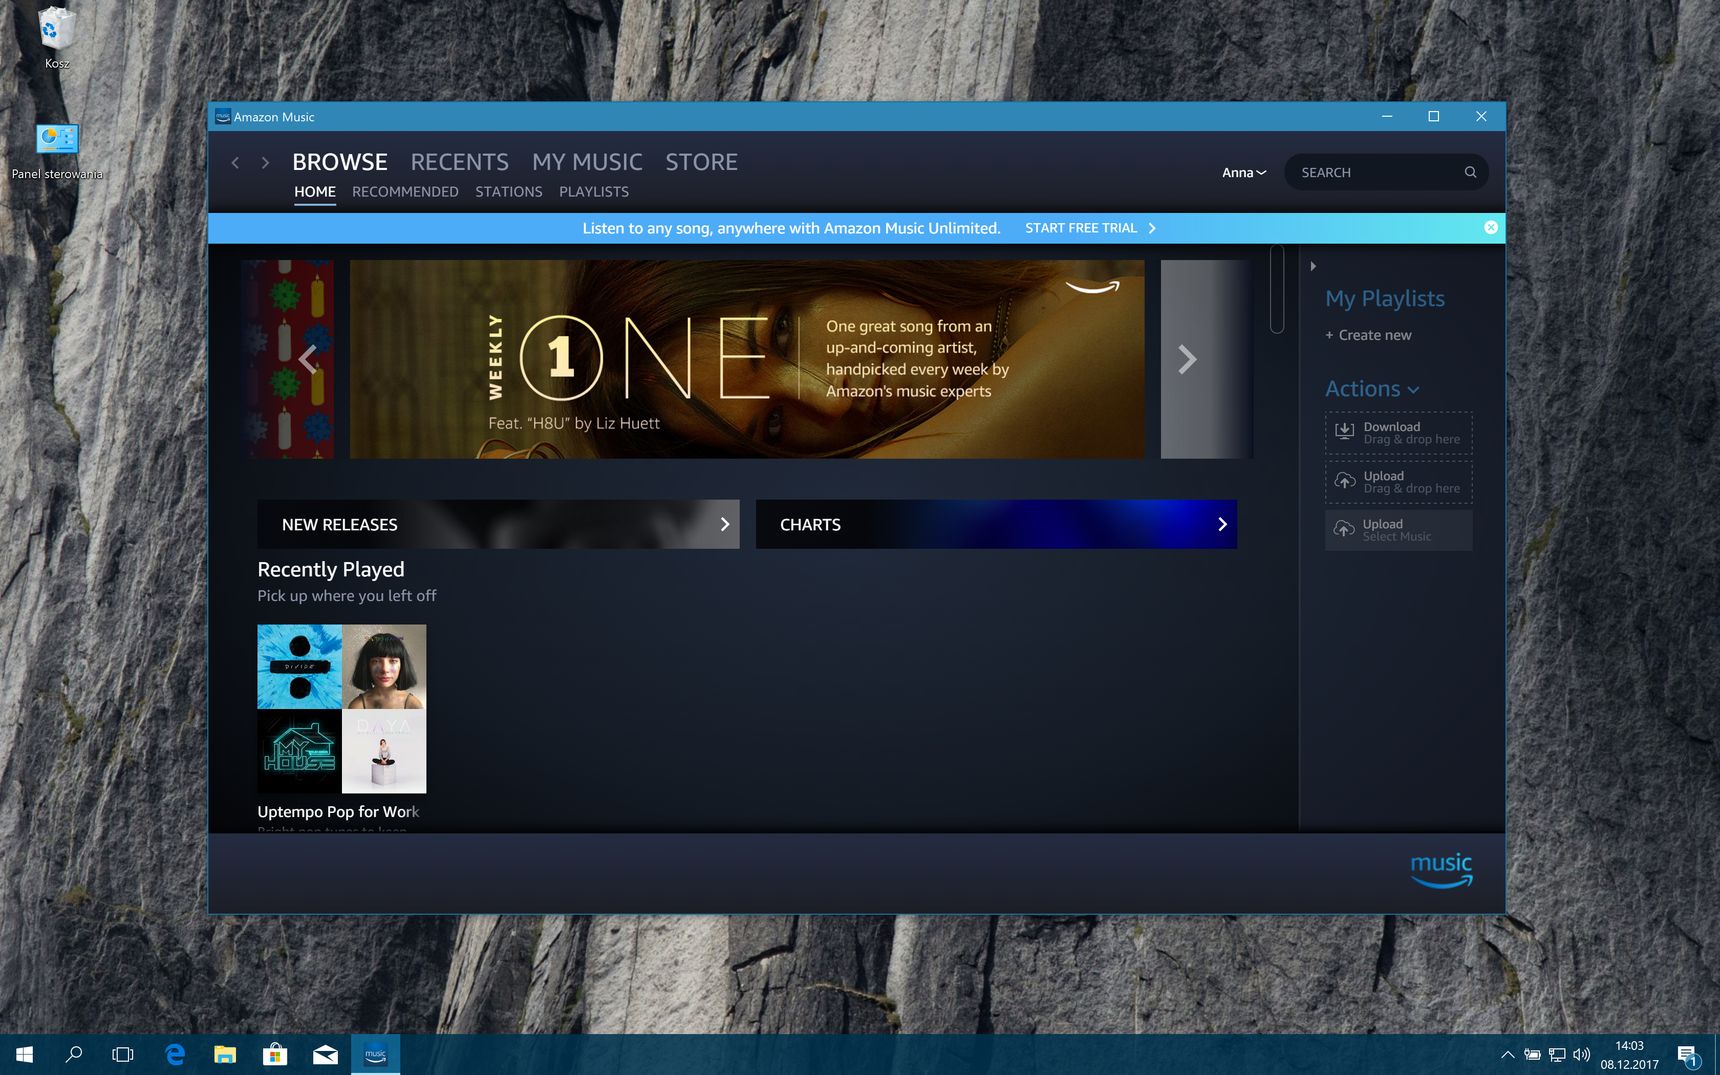The width and height of the screenshot is (1720, 1075).
Task: Click the Download drag & drop icon
Action: tap(1345, 432)
